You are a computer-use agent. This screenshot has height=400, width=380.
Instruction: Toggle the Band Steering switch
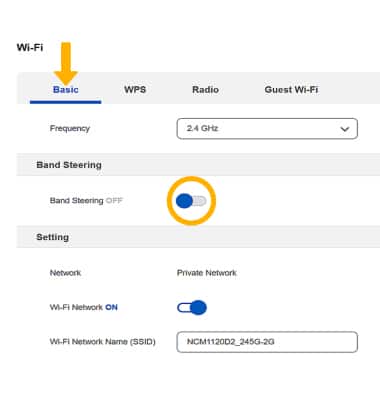[191, 201]
